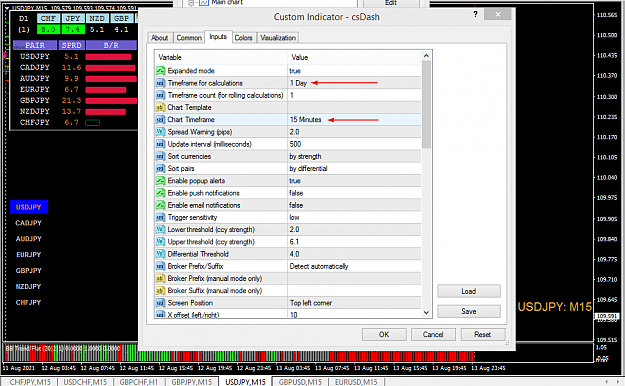Click the OK button
The width and height of the screenshot is (625, 386).
click(384, 335)
